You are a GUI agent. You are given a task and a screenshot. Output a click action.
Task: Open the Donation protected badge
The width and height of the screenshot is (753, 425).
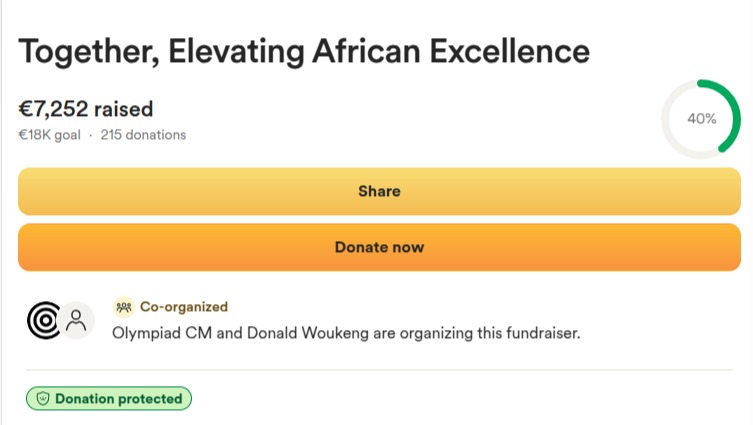point(109,399)
